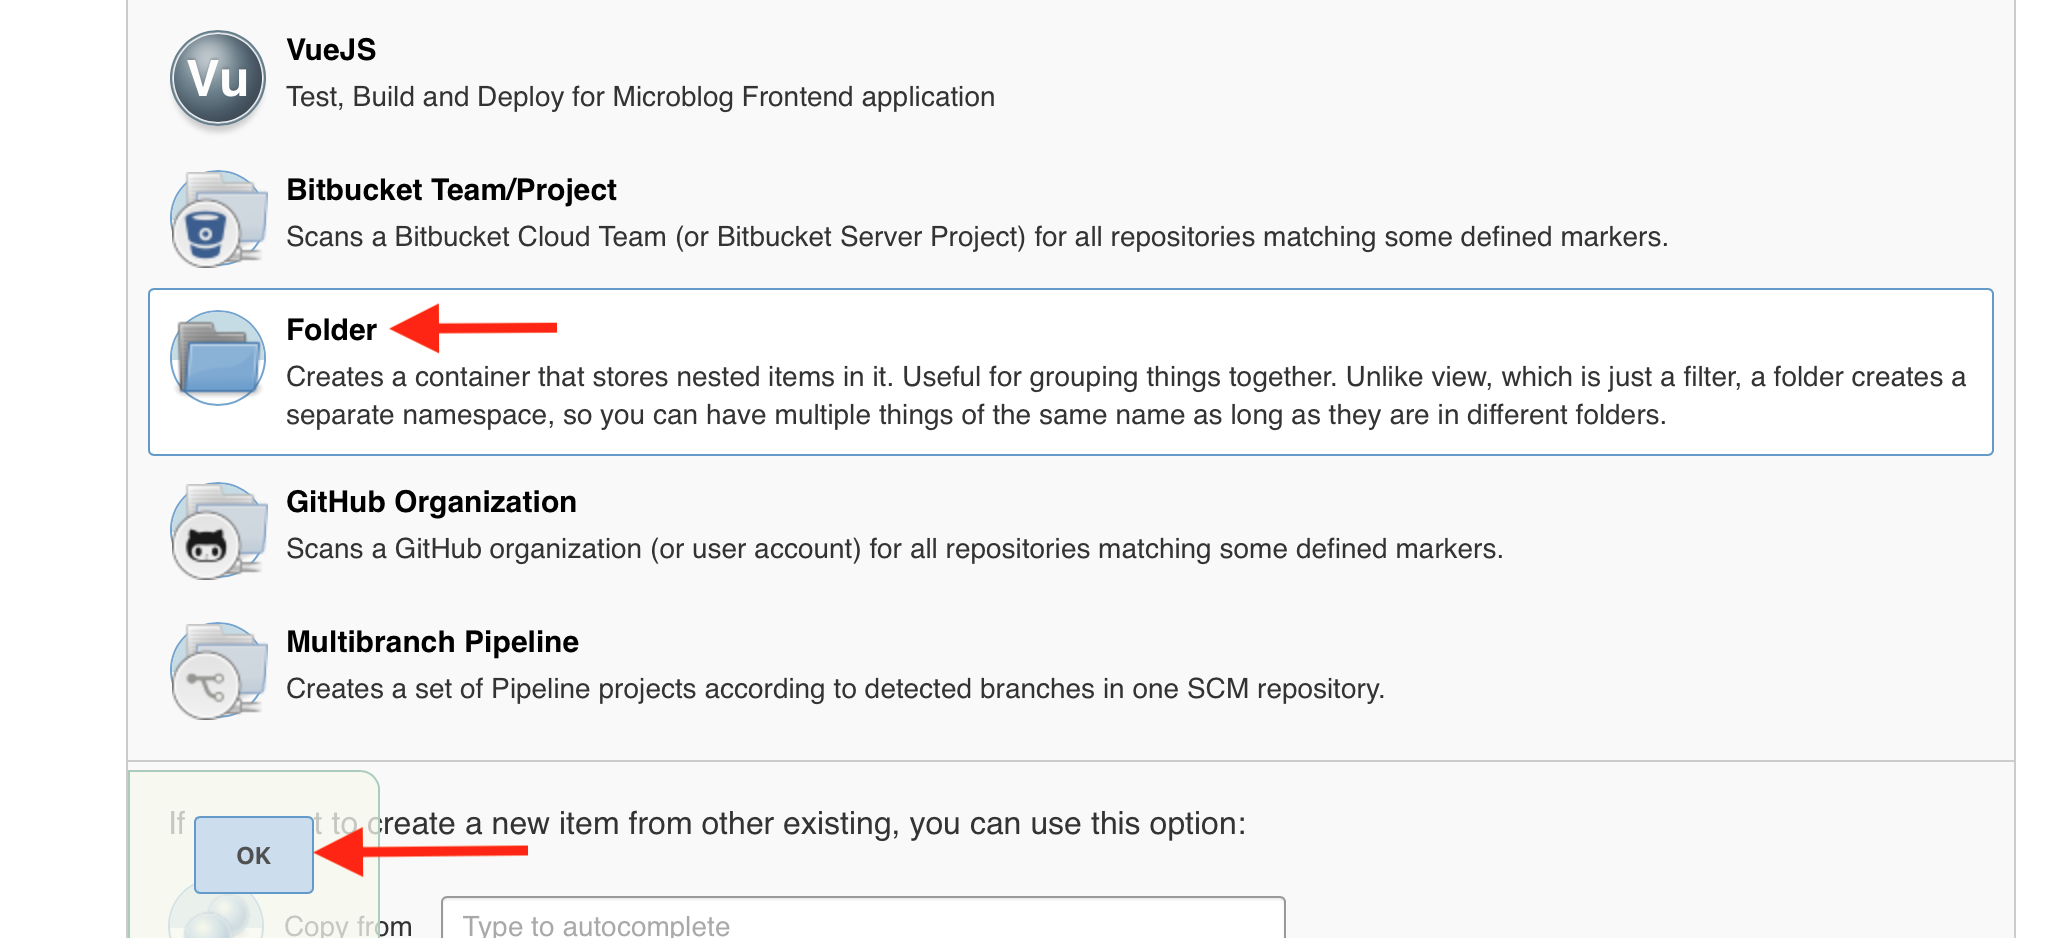Pick the GitHub Organization title

click(x=431, y=501)
